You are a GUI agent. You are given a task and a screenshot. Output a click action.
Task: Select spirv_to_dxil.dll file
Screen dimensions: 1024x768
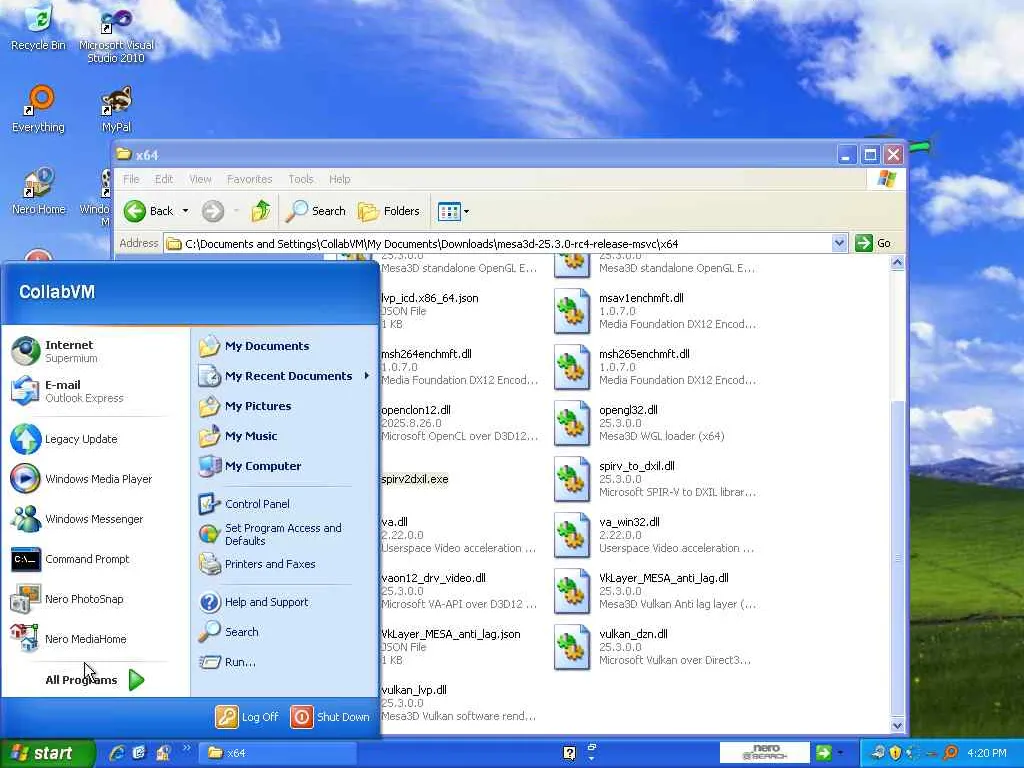[654, 479]
